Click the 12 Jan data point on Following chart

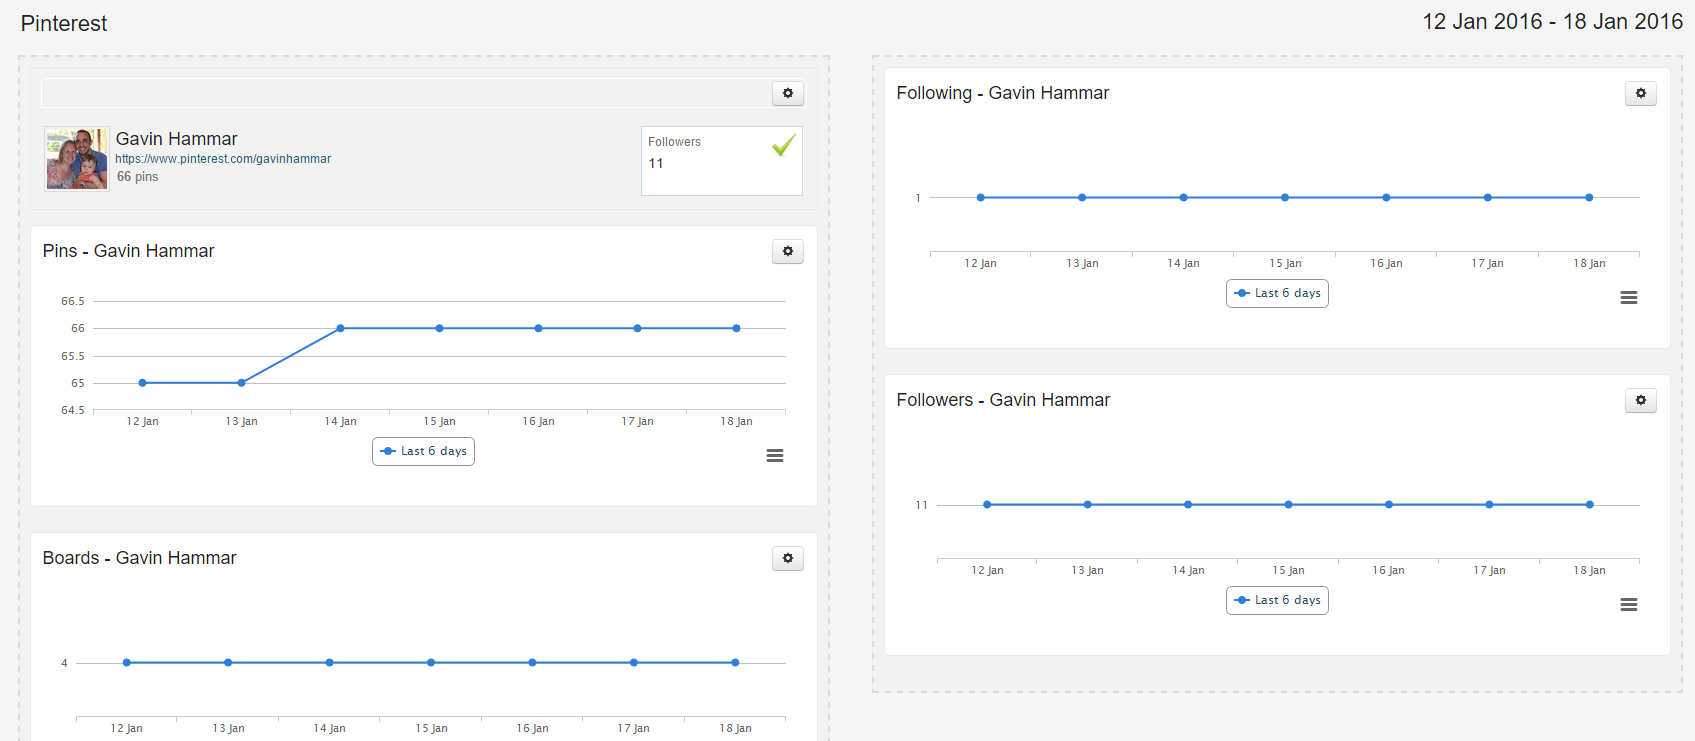(x=981, y=198)
